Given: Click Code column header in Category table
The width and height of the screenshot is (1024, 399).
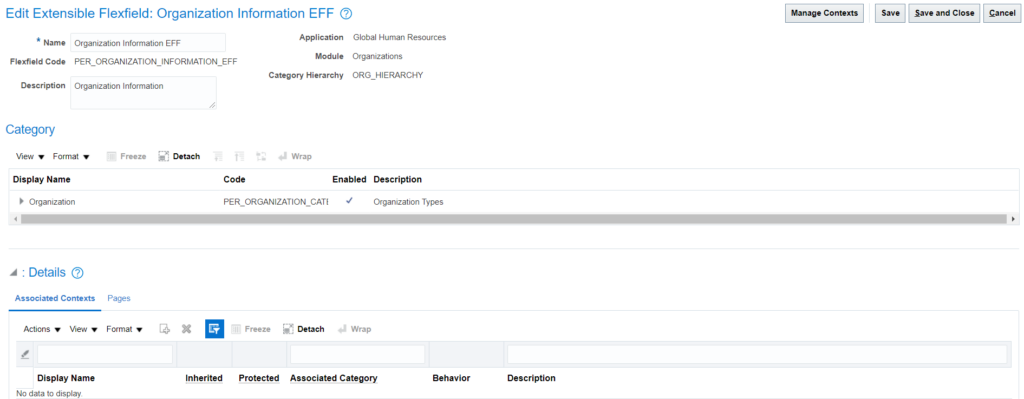Looking at the screenshot, I should 234,180.
